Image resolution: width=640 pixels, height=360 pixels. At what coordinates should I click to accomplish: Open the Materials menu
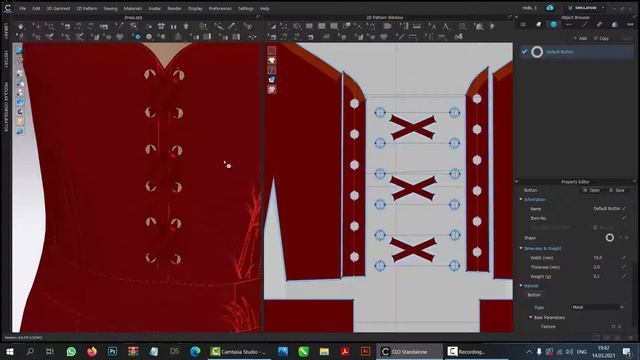click(x=133, y=8)
